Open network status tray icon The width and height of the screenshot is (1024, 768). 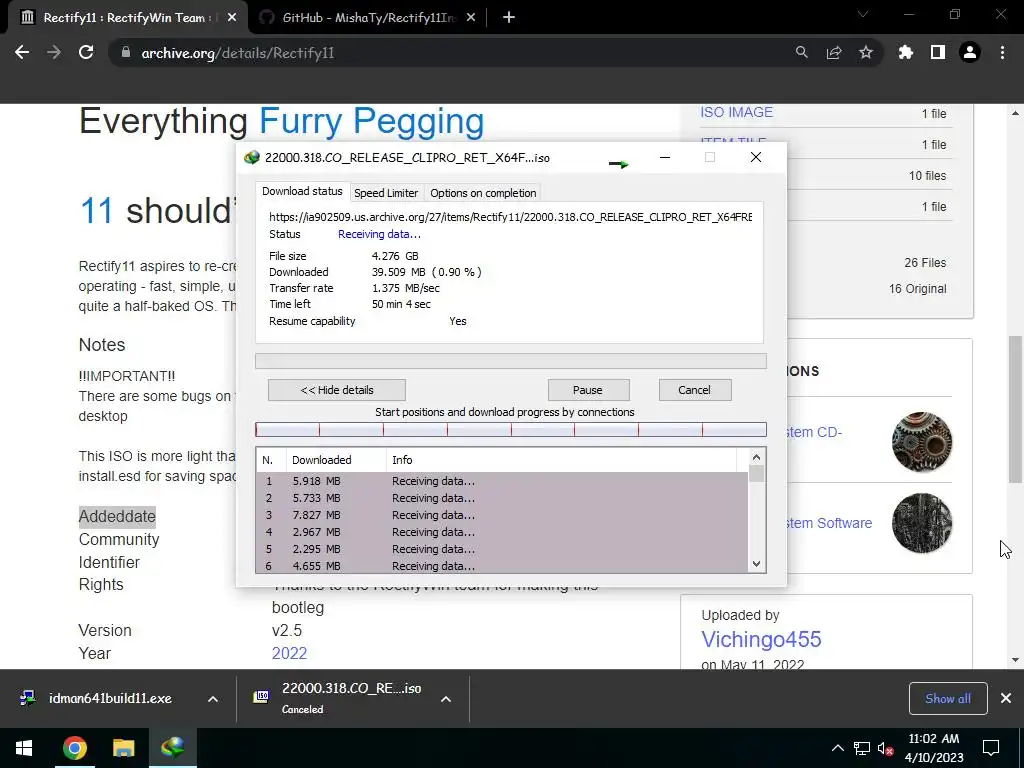tap(861, 748)
